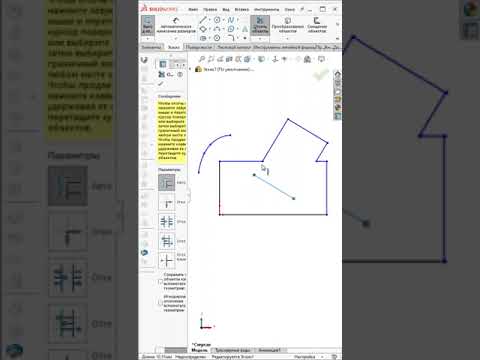Switch to the Model (Модель) bottom tab
The height and width of the screenshot is (360, 480).
pyautogui.click(x=199, y=350)
